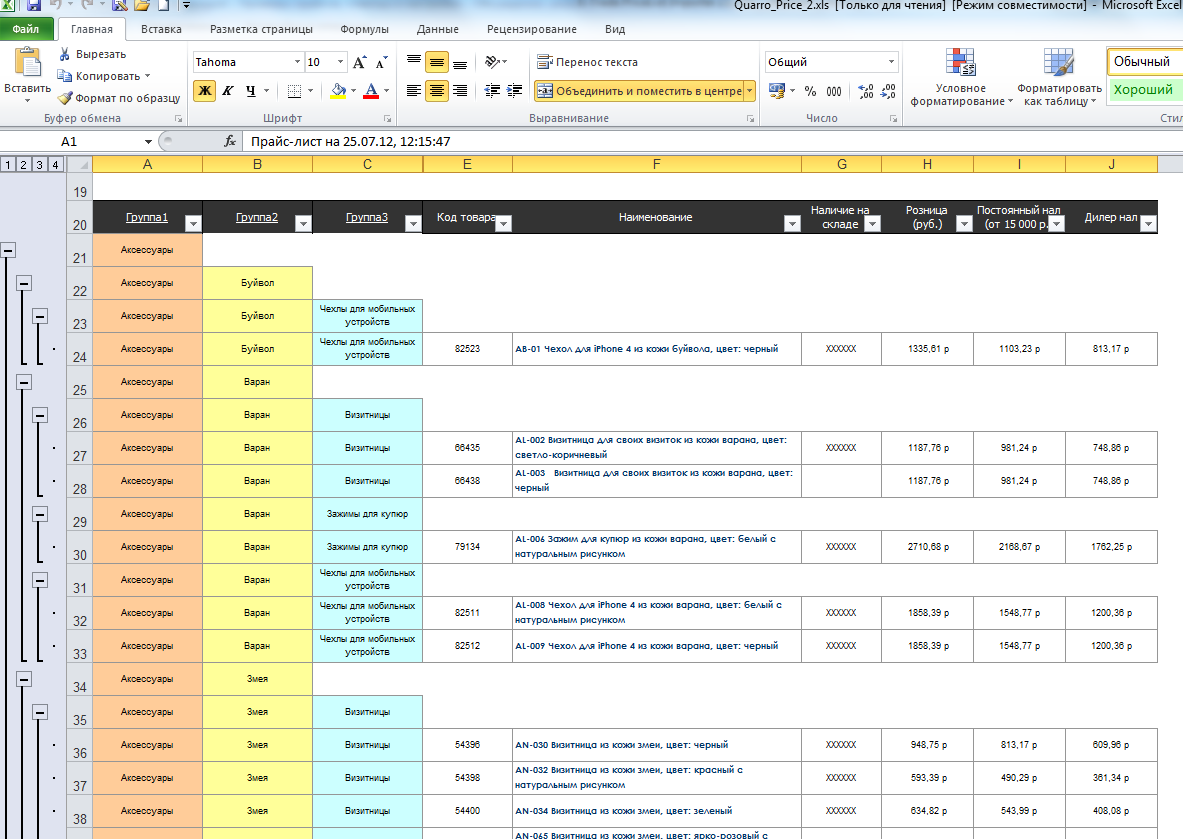Click the accounting currency format icon
Screen dimensions: 1183x839
tap(776, 91)
